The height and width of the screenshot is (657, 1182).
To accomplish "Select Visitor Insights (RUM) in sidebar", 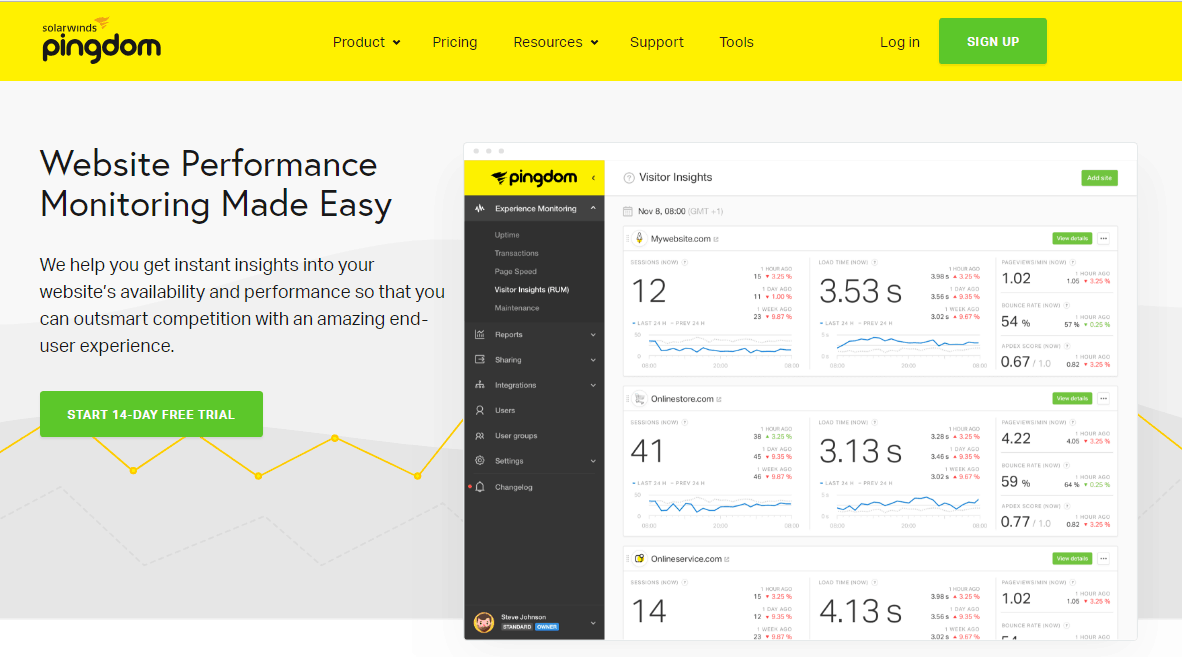I will pos(531,289).
